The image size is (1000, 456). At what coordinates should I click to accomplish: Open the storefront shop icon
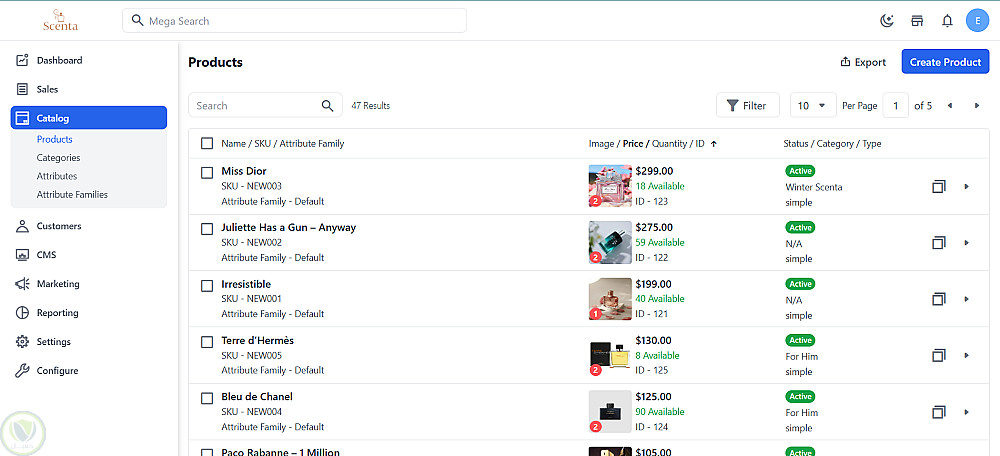[917, 21]
